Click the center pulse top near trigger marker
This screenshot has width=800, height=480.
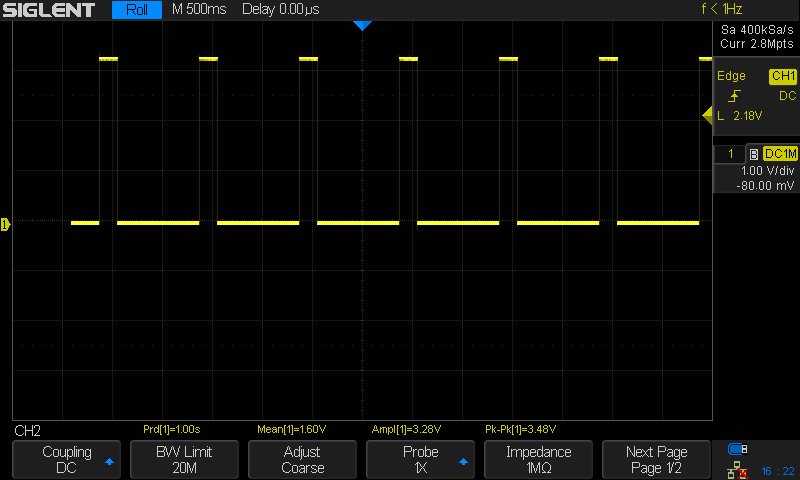pos(408,59)
